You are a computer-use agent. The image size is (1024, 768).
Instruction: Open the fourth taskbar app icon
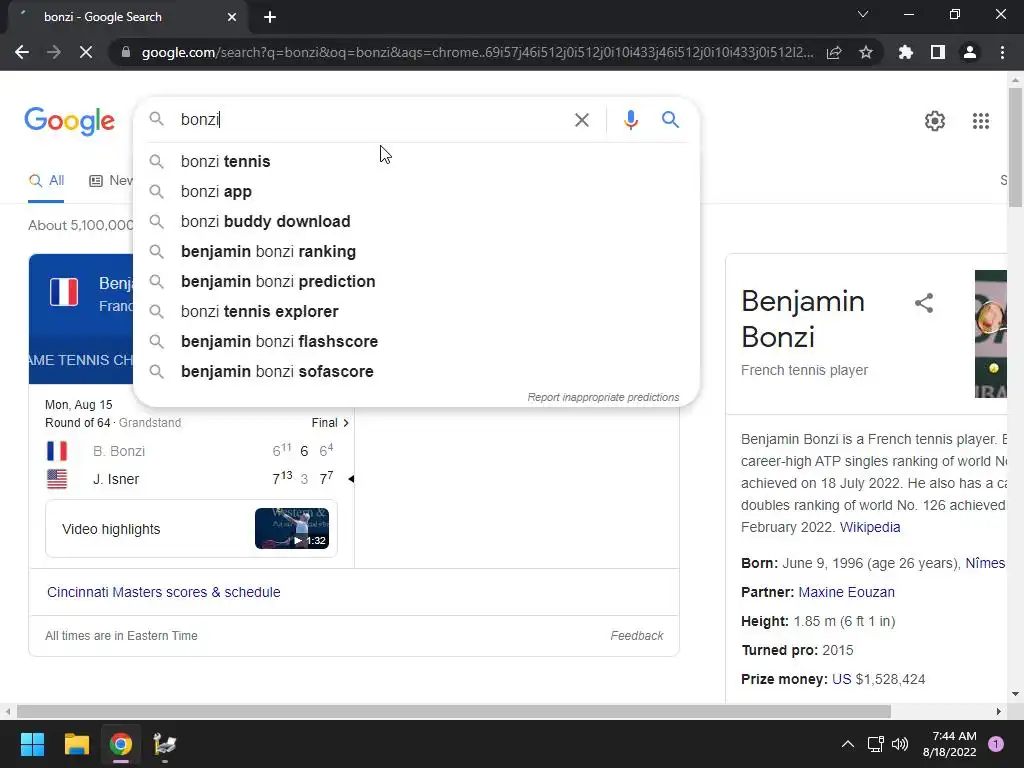point(165,744)
